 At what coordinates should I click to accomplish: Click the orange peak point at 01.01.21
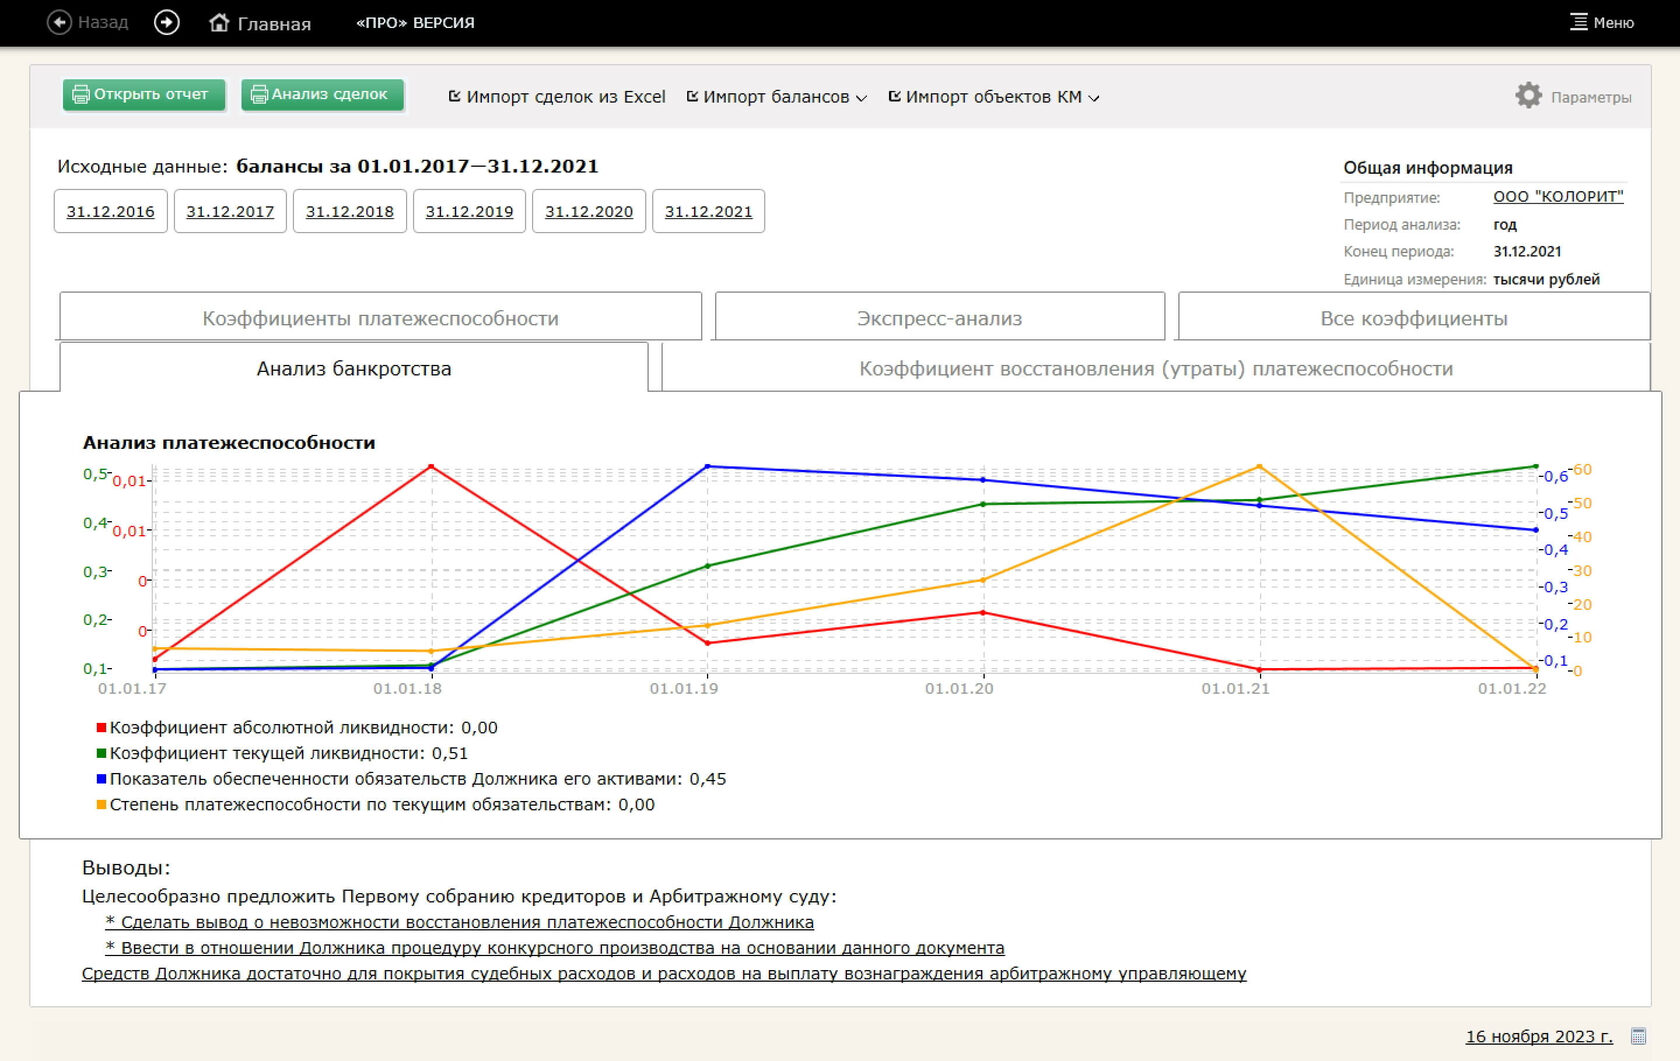tap(1259, 466)
